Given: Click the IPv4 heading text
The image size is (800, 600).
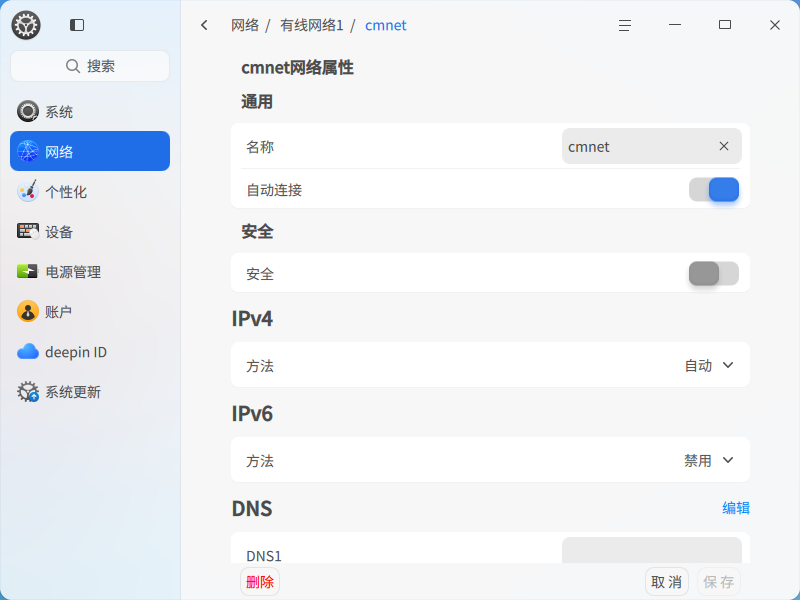Looking at the screenshot, I should point(252,319).
